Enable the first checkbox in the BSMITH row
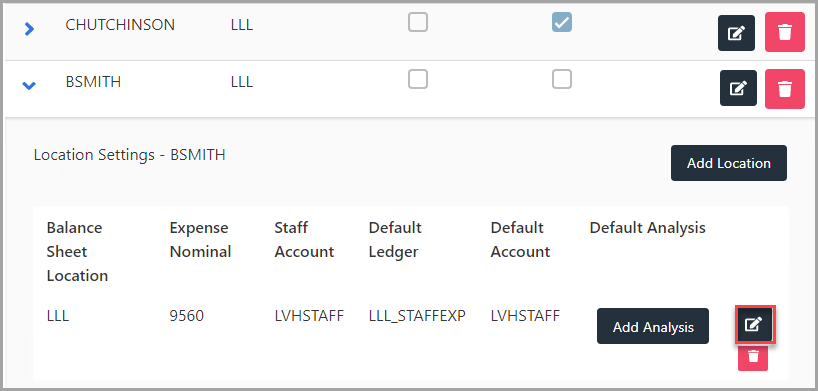The height and width of the screenshot is (391, 818). [x=418, y=79]
